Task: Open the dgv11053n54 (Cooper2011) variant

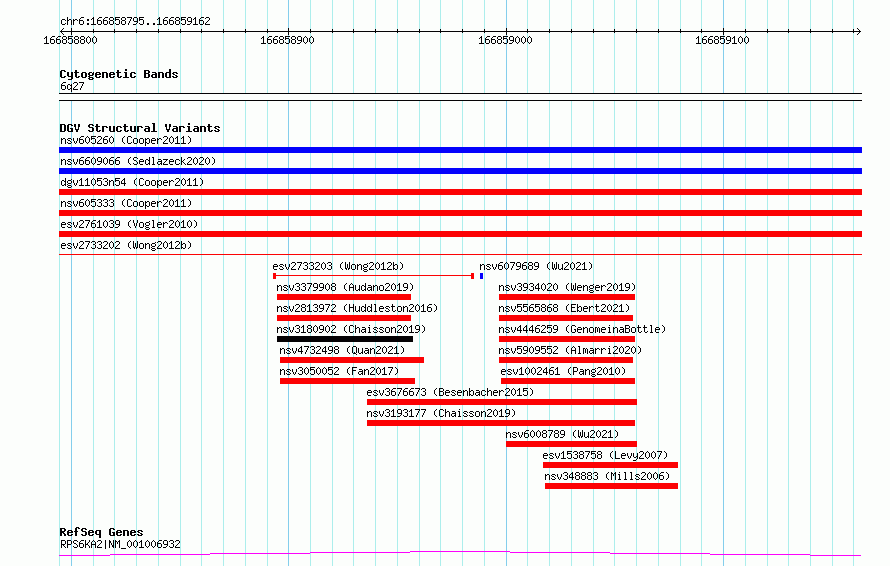Action: (132, 182)
